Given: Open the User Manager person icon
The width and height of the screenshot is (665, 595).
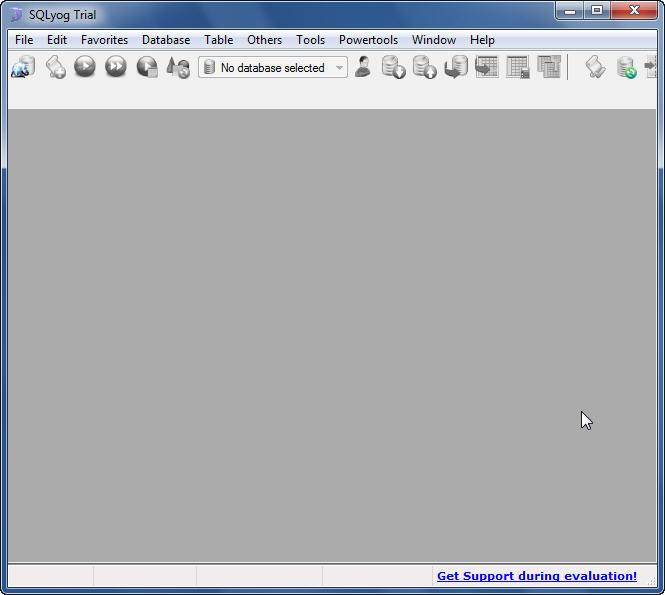Looking at the screenshot, I should pyautogui.click(x=363, y=67).
